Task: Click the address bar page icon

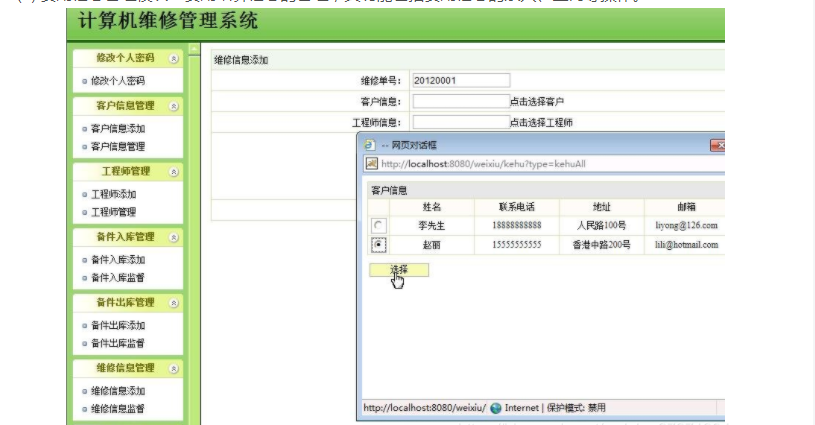Action: coord(372,164)
